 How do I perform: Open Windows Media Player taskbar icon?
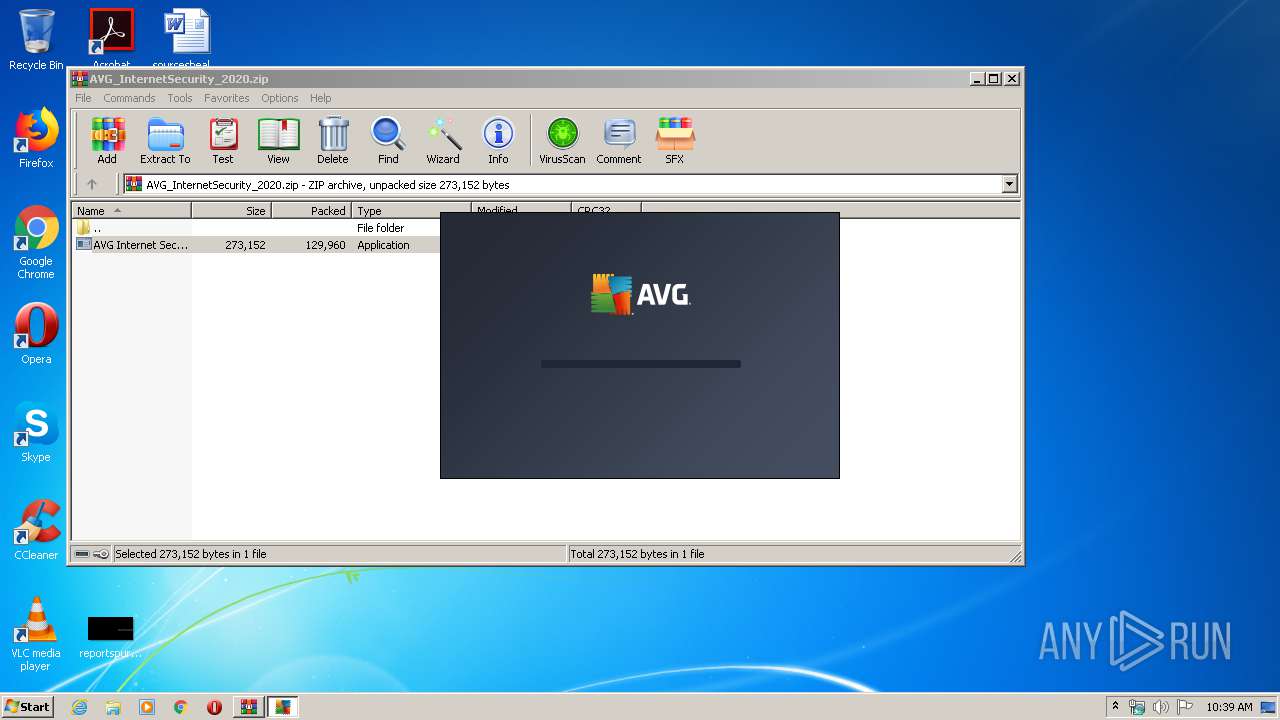point(147,707)
